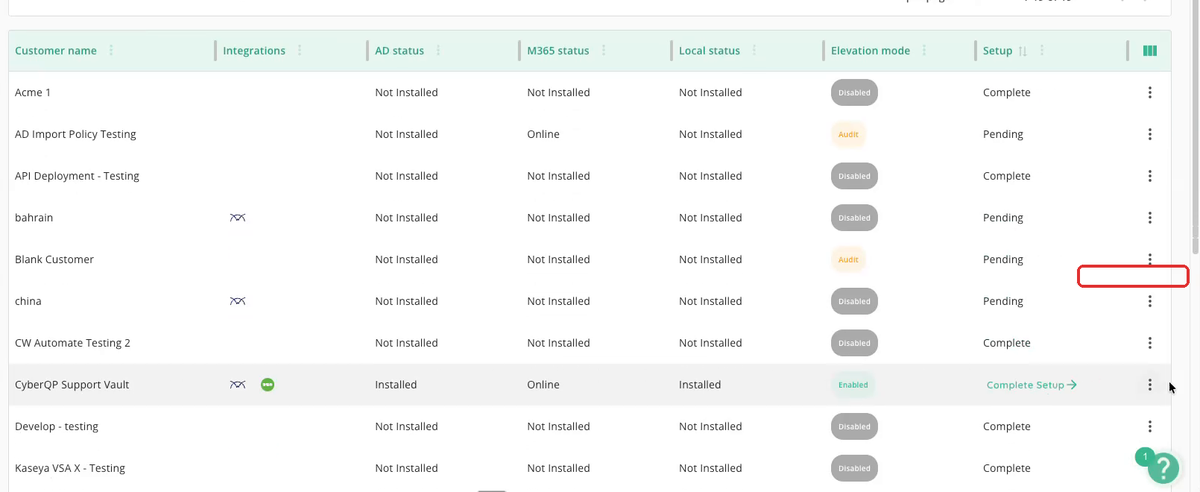
Task: Follow the Complete Setup link
Action: 1031,385
